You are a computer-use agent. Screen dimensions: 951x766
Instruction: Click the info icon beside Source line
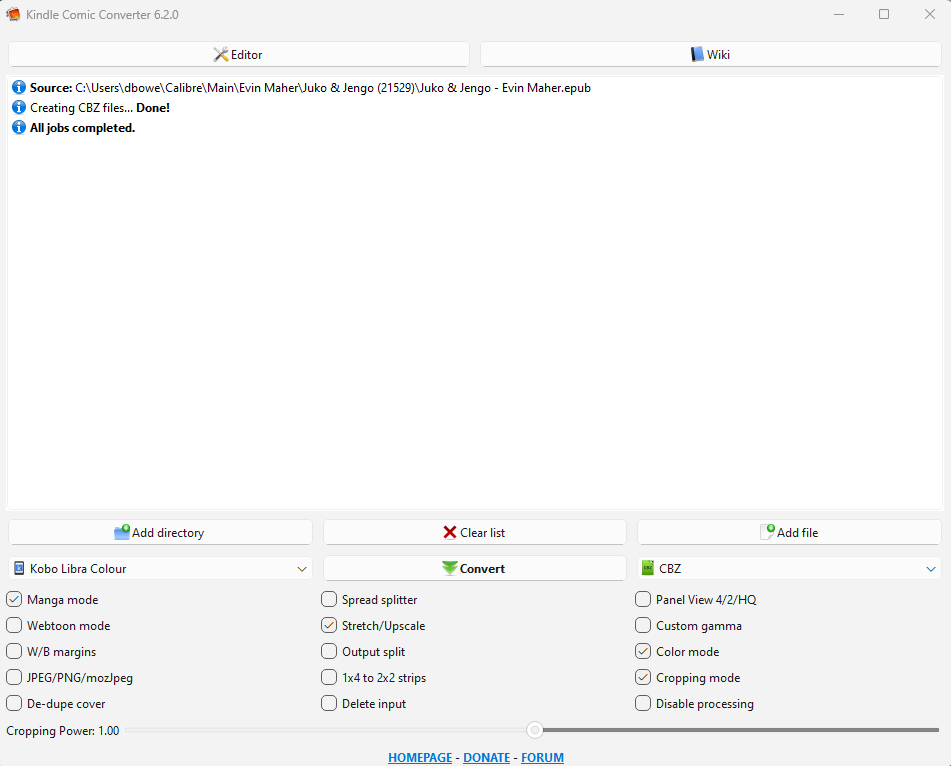coord(19,87)
